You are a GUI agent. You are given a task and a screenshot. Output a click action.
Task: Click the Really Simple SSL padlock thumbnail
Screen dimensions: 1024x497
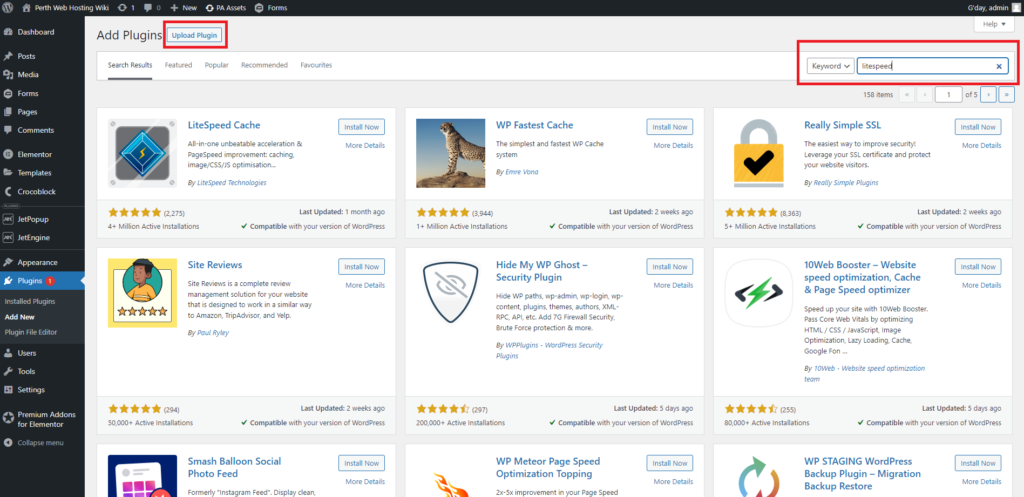(759, 153)
